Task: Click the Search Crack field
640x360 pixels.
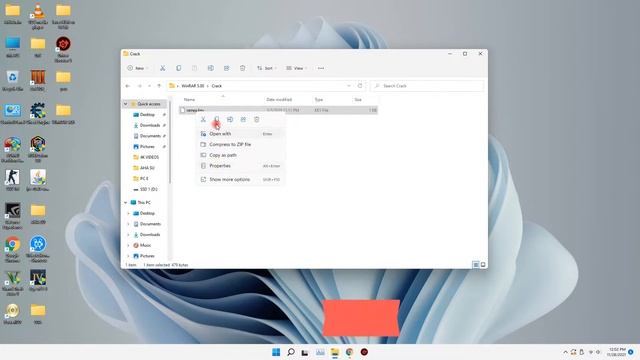Action: click(x=427, y=86)
